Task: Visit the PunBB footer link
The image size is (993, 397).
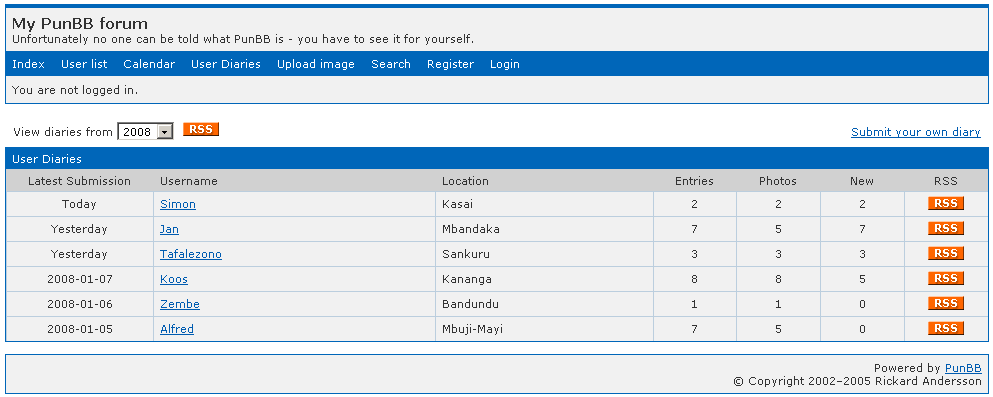Action: point(963,368)
